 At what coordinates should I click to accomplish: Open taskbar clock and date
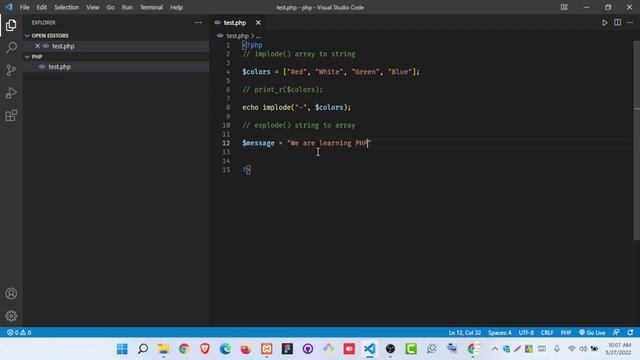pyautogui.click(x=619, y=349)
